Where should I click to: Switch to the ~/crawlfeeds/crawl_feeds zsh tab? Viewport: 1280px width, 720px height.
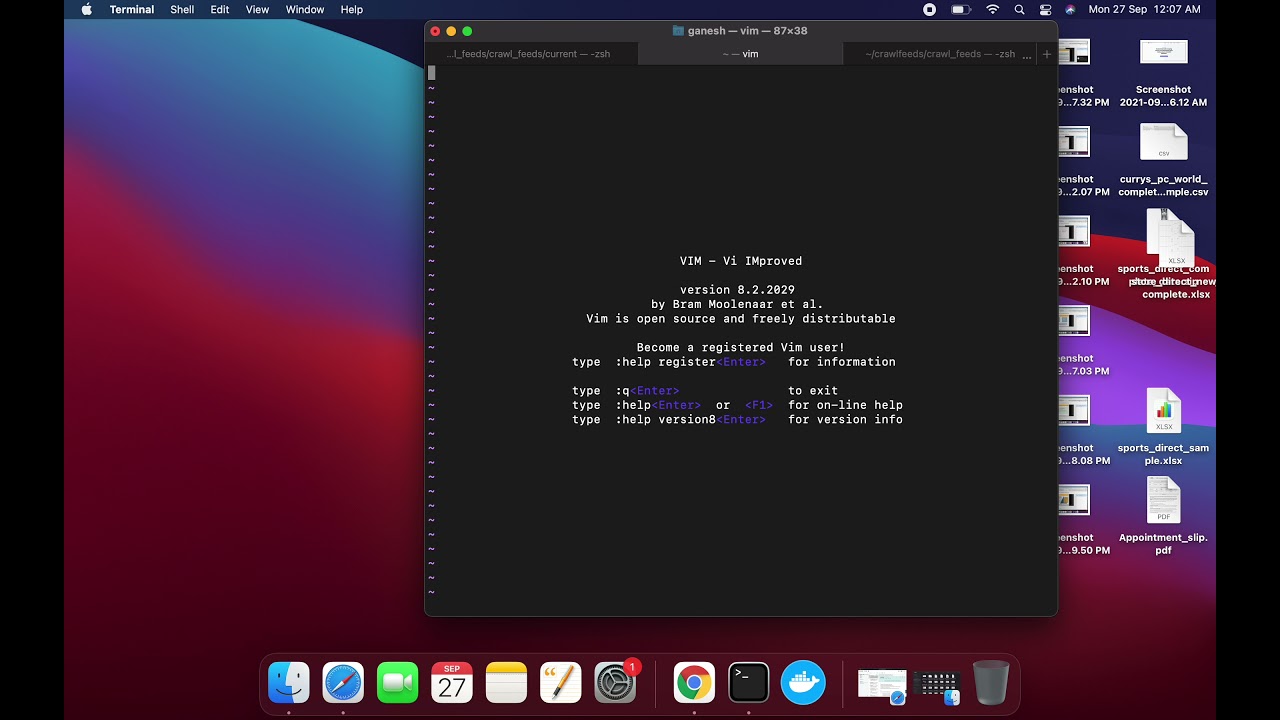940,54
